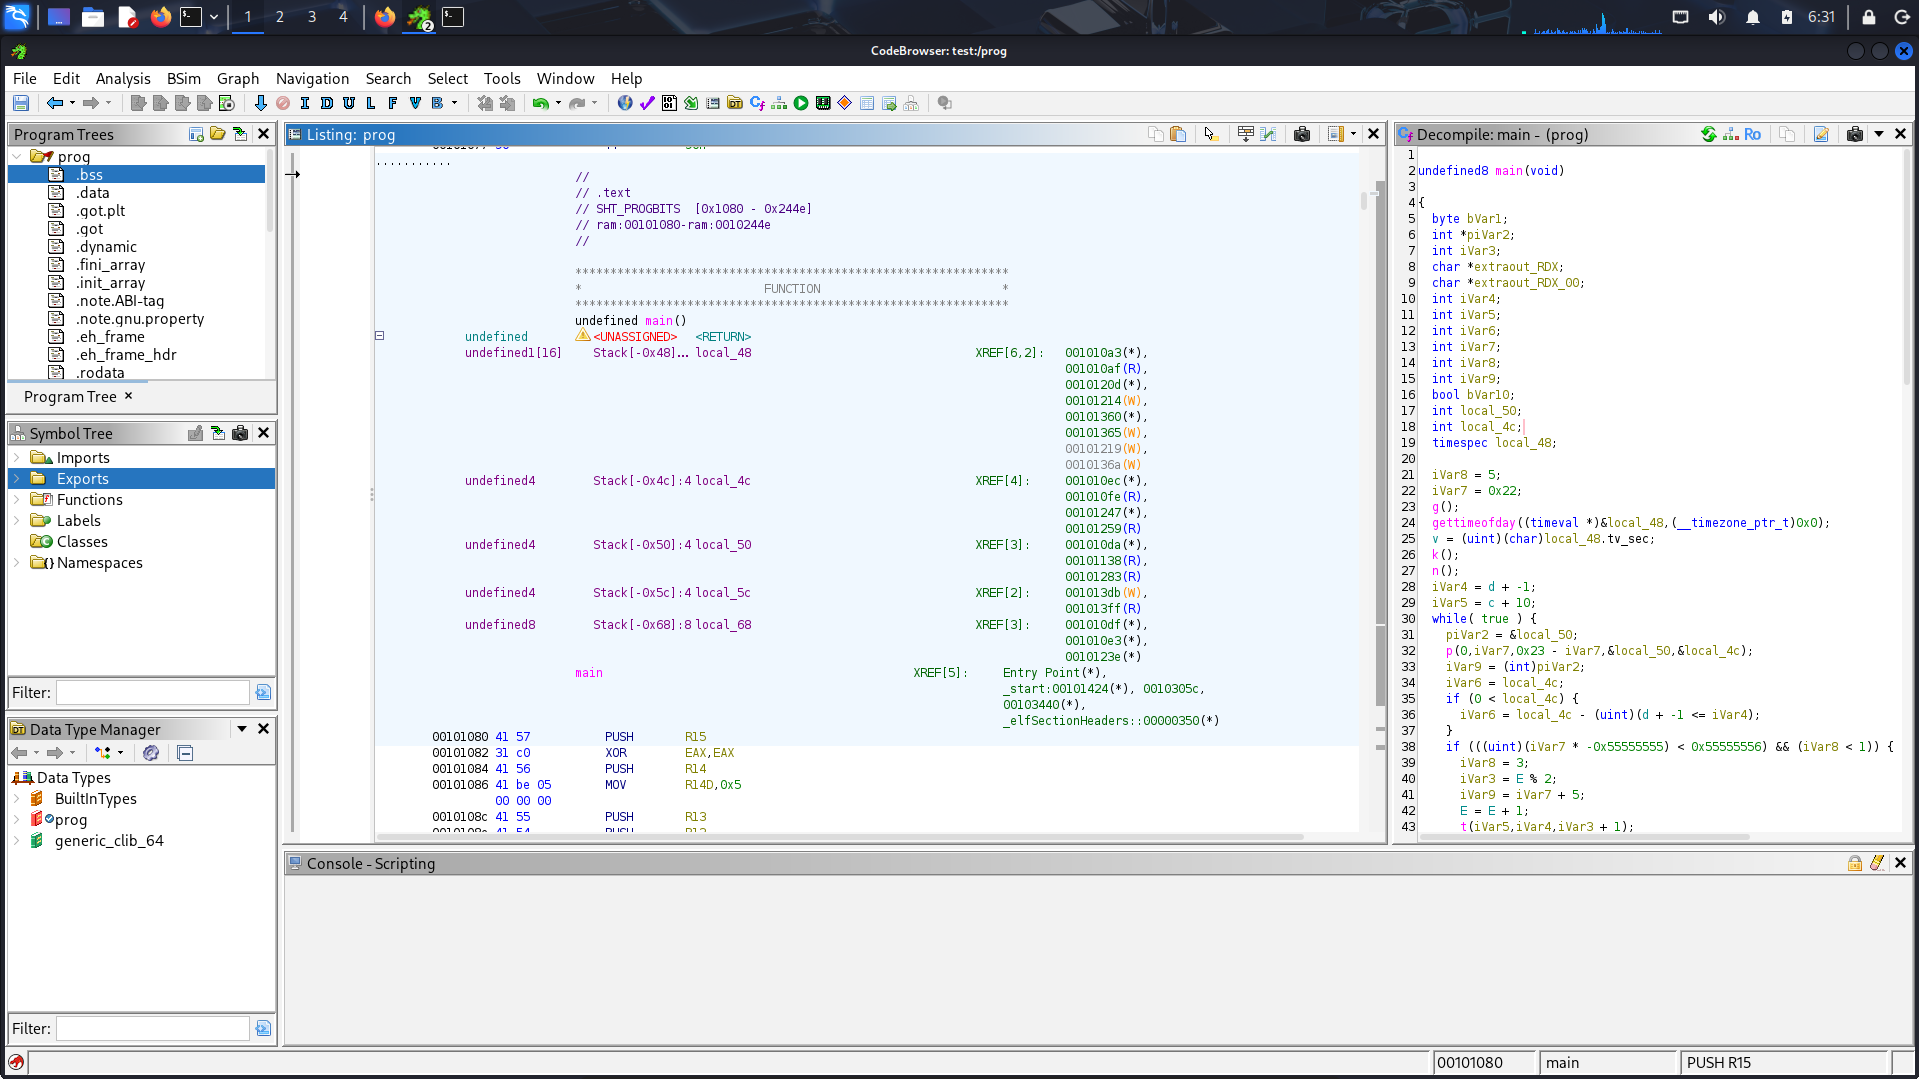1919x1079 pixels.
Task: Re-decompile using green refresh icon in Decompile panel
Action: (1709, 134)
